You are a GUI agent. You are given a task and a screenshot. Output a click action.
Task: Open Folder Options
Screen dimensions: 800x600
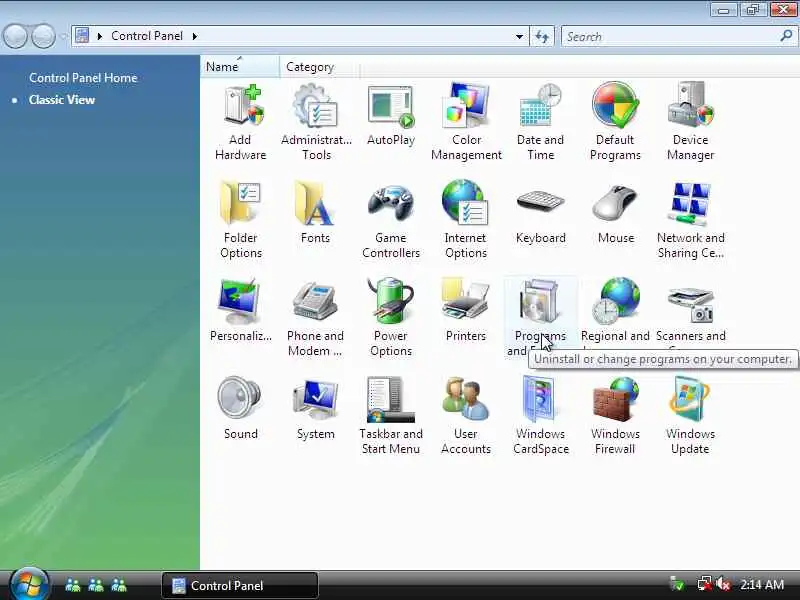(x=241, y=219)
